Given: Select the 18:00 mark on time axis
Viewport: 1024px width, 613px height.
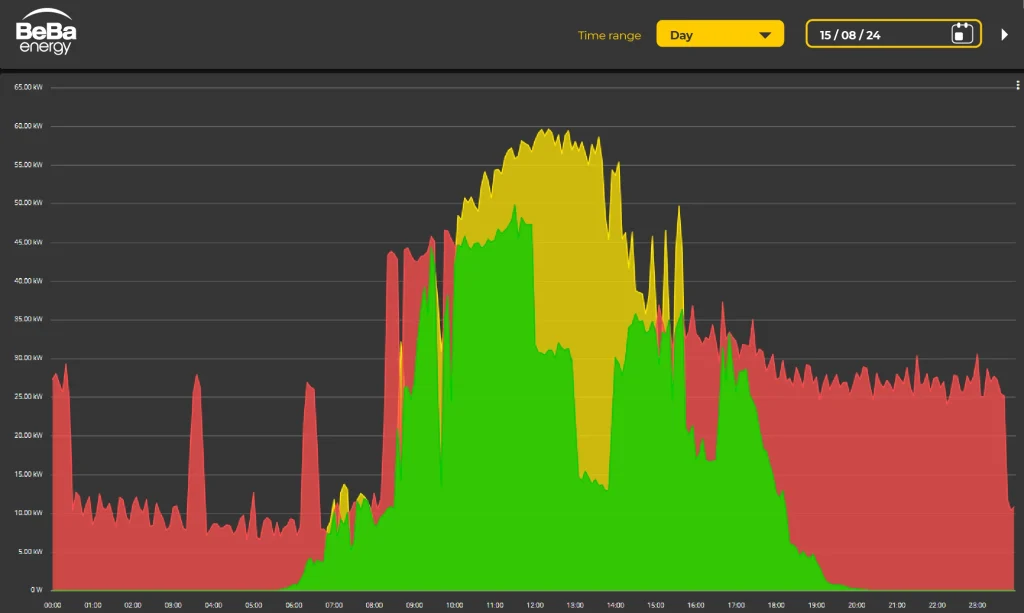Looking at the screenshot, I should pos(776,605).
